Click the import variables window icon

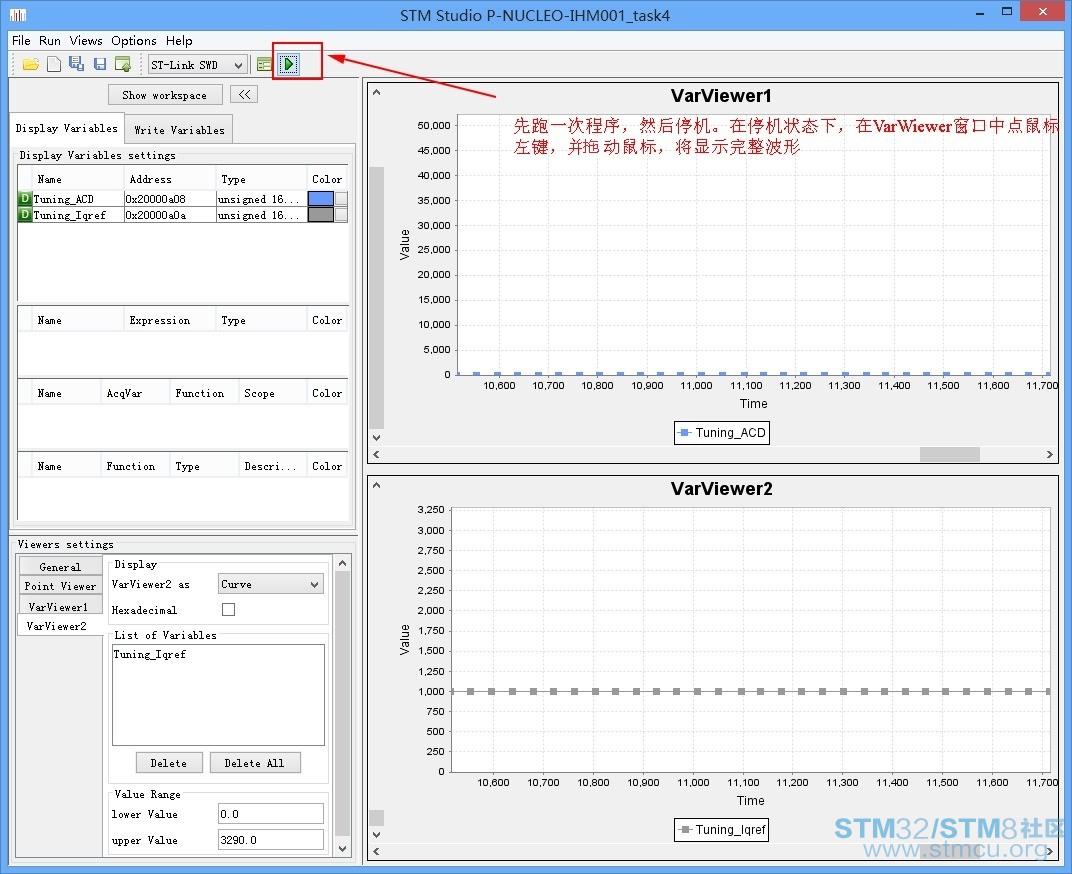click(123, 64)
